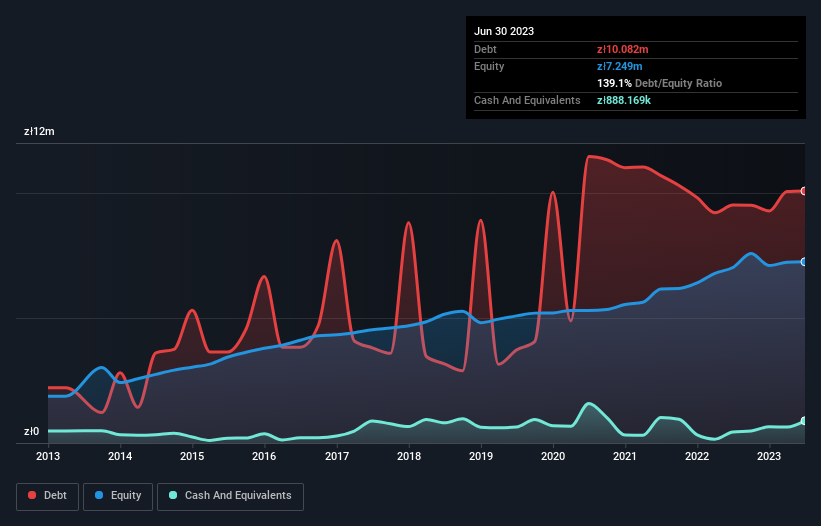Click the 2016 x-axis label
This screenshot has height=526, width=821.
tap(264, 456)
